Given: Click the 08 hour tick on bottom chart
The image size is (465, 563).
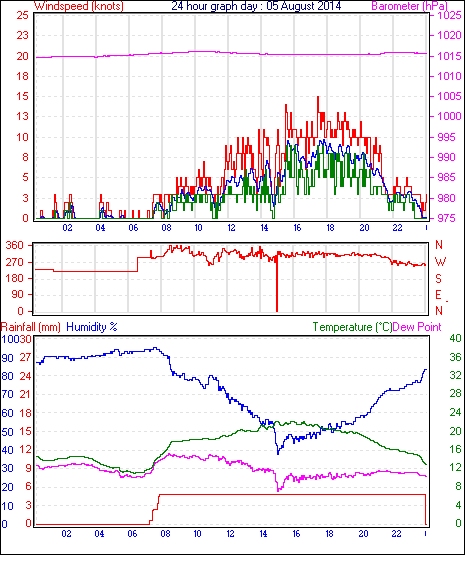Looking at the screenshot, I should (165, 534).
